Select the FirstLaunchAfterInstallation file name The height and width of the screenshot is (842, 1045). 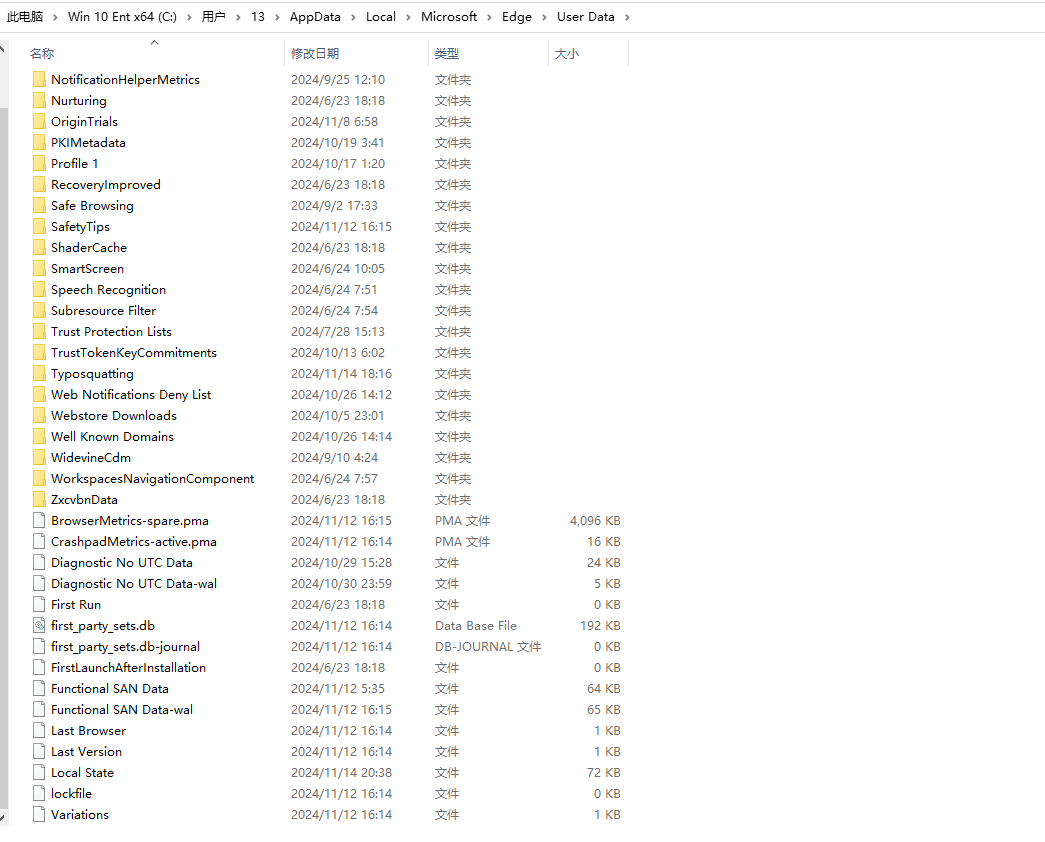coord(129,667)
